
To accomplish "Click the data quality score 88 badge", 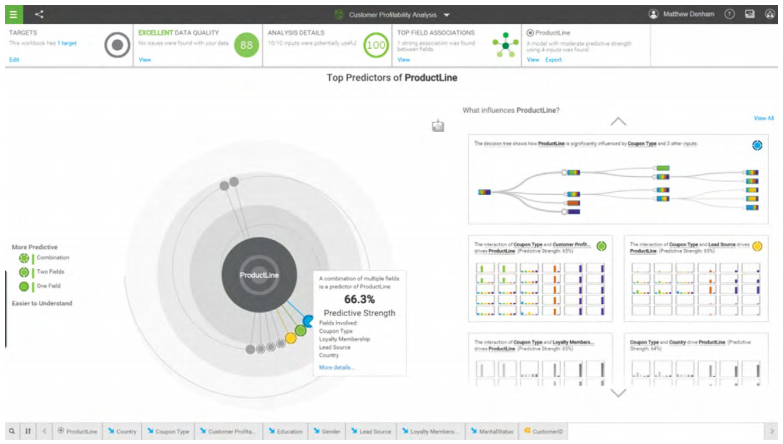I will (247, 45).
